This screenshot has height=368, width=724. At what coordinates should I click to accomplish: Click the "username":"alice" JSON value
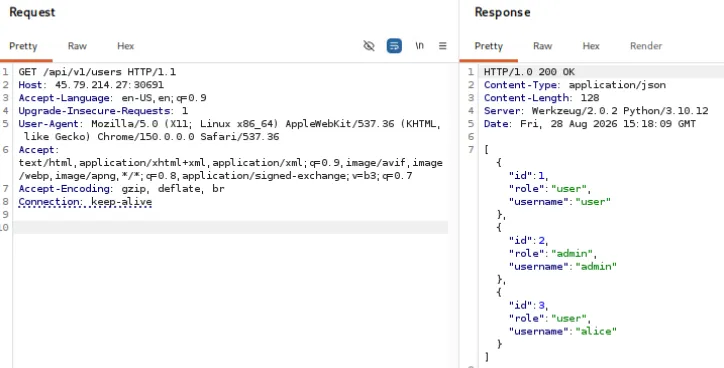point(596,331)
